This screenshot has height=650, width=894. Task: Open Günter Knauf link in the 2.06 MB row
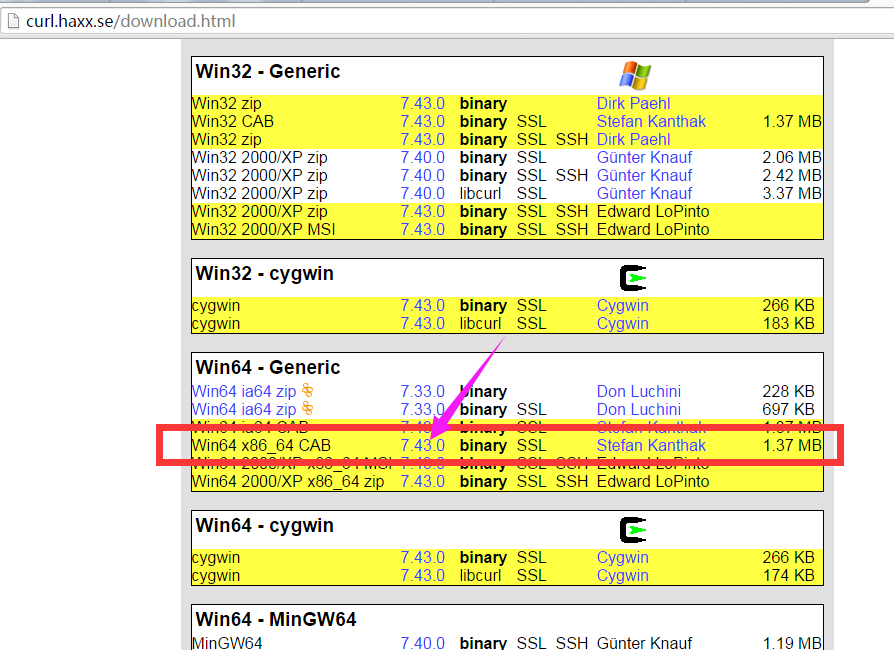(644, 157)
